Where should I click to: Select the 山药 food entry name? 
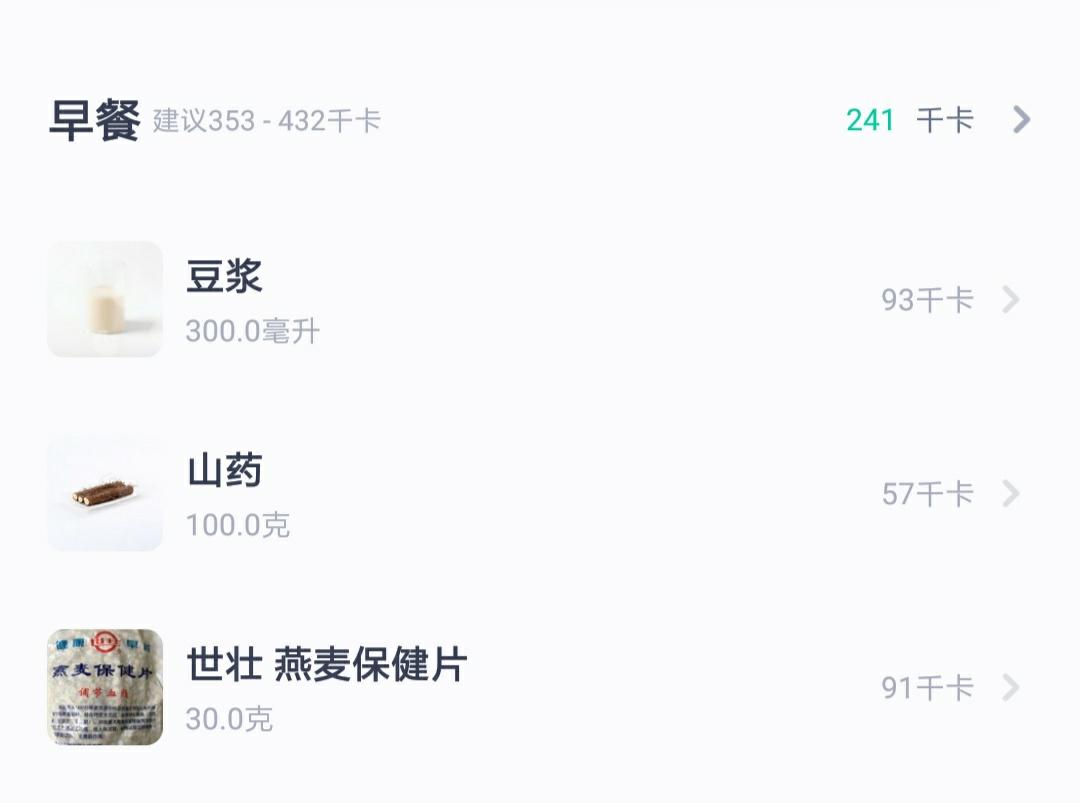tap(224, 471)
